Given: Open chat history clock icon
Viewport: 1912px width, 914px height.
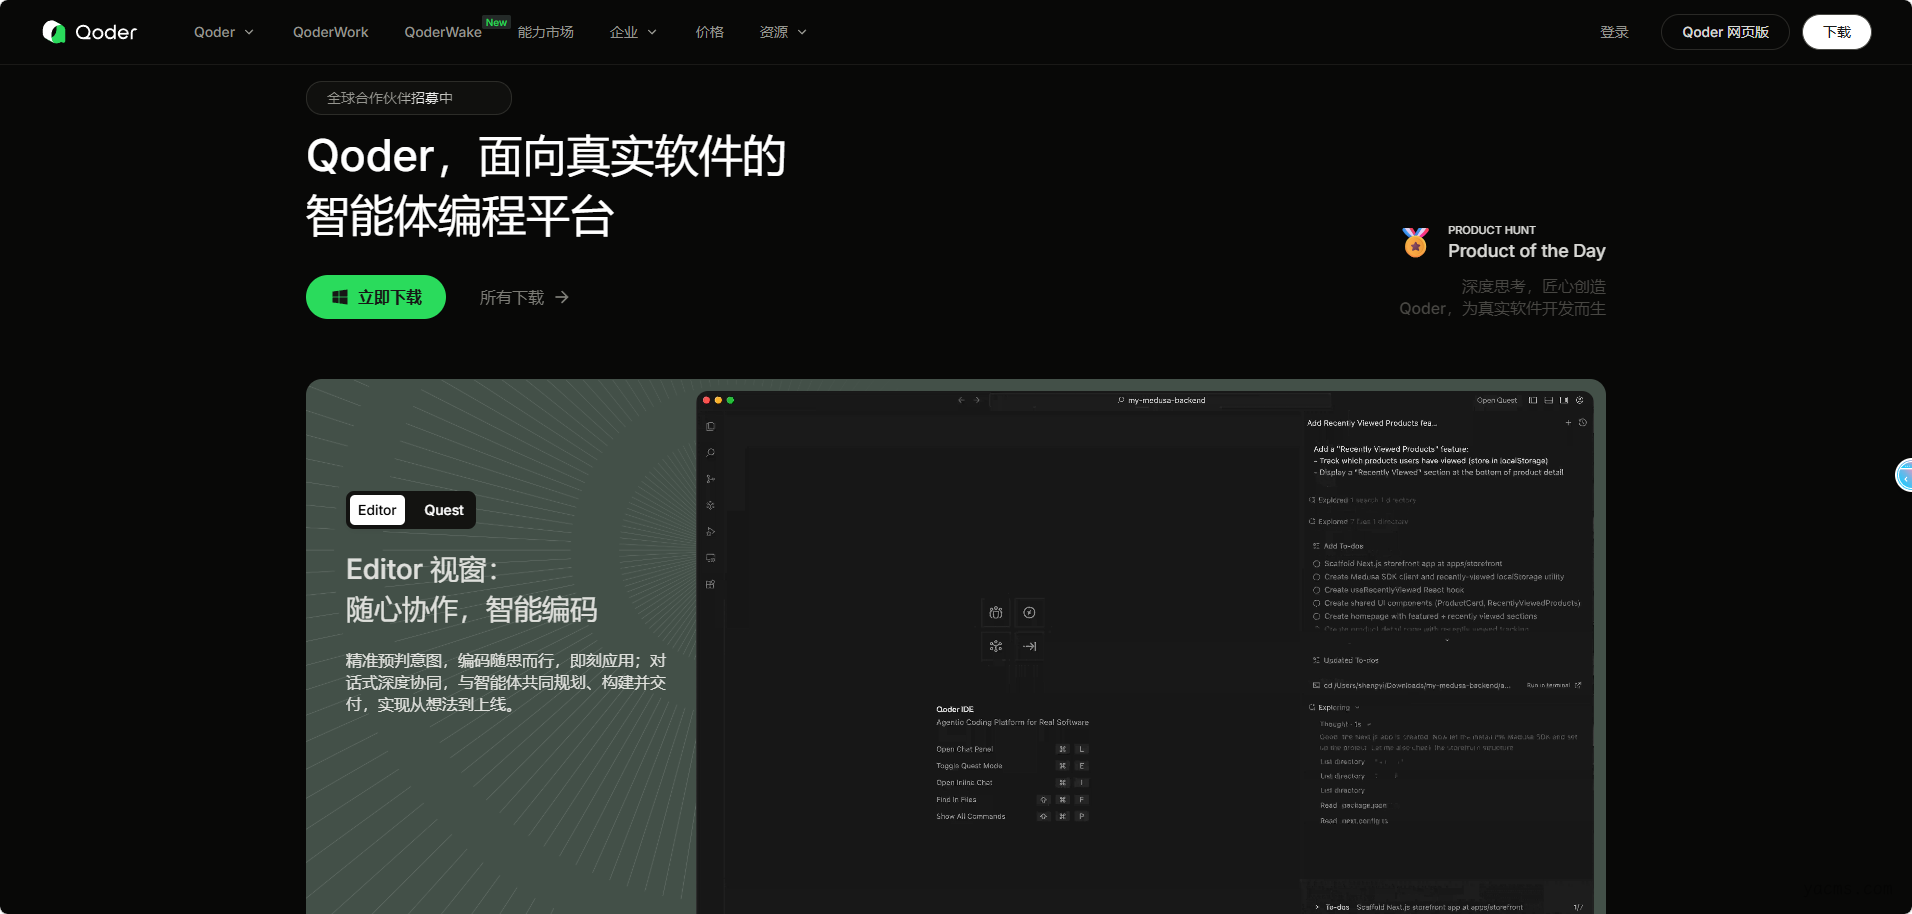Looking at the screenshot, I should coord(1583,423).
